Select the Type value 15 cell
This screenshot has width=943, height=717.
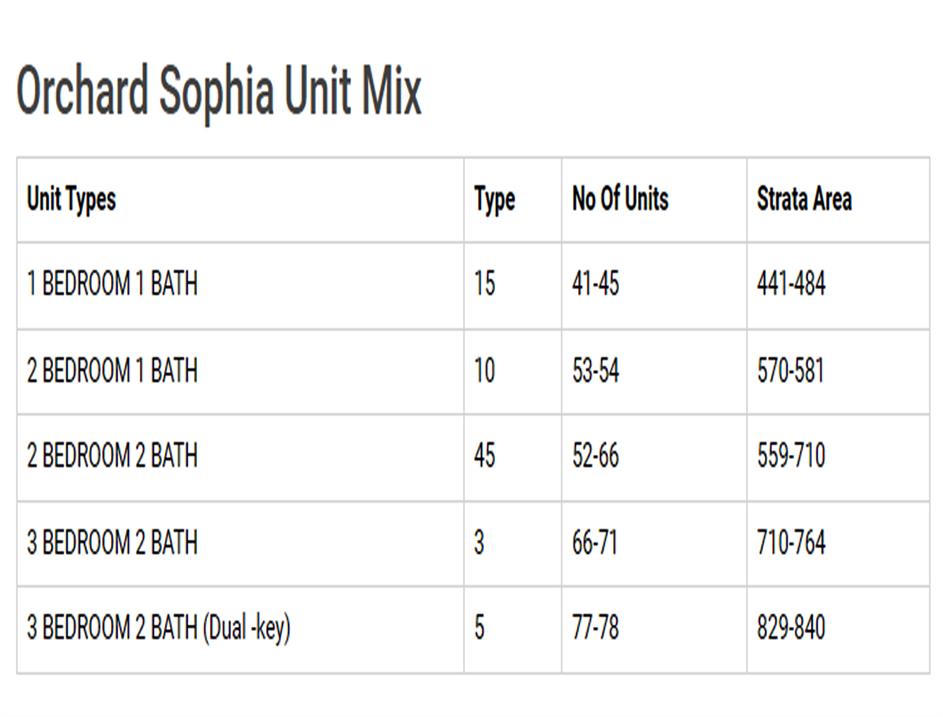[x=484, y=285]
